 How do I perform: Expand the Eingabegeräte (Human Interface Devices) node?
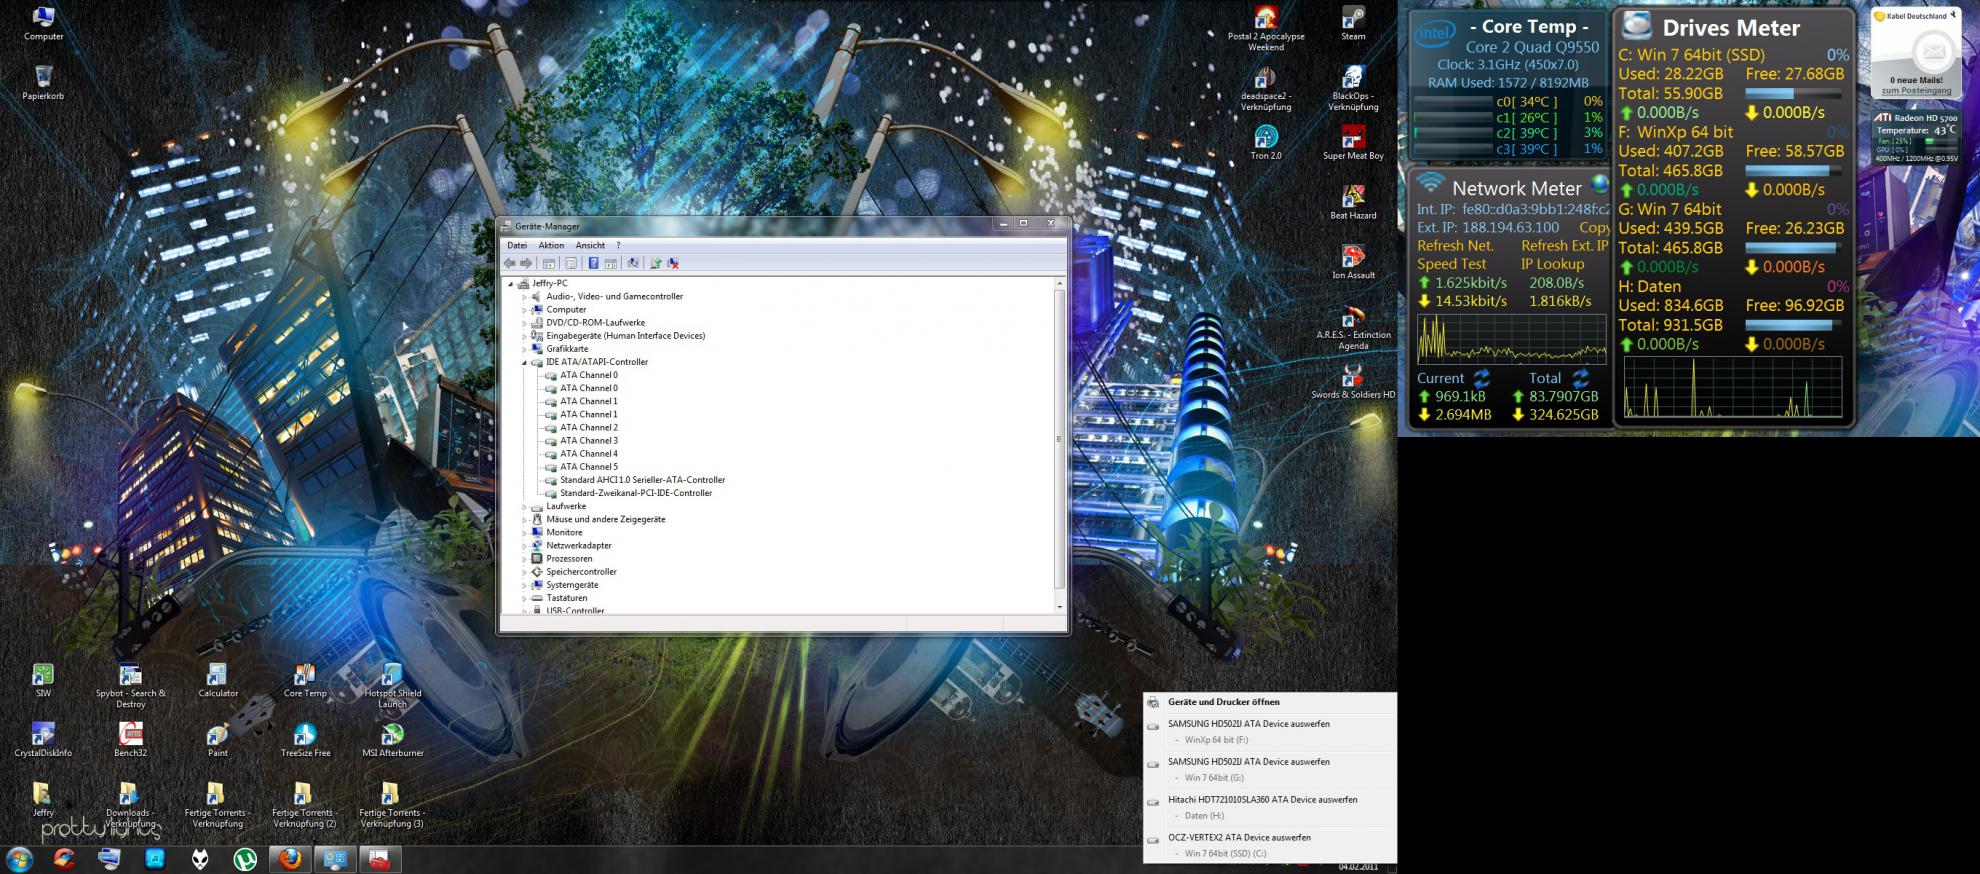click(524, 336)
